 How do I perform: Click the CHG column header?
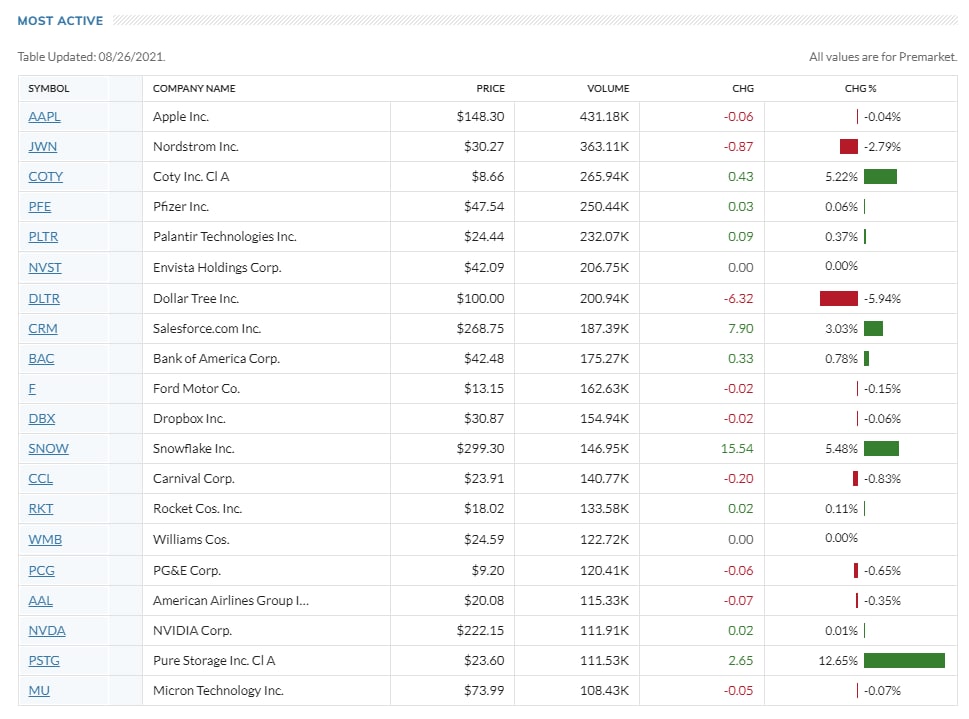coord(743,88)
